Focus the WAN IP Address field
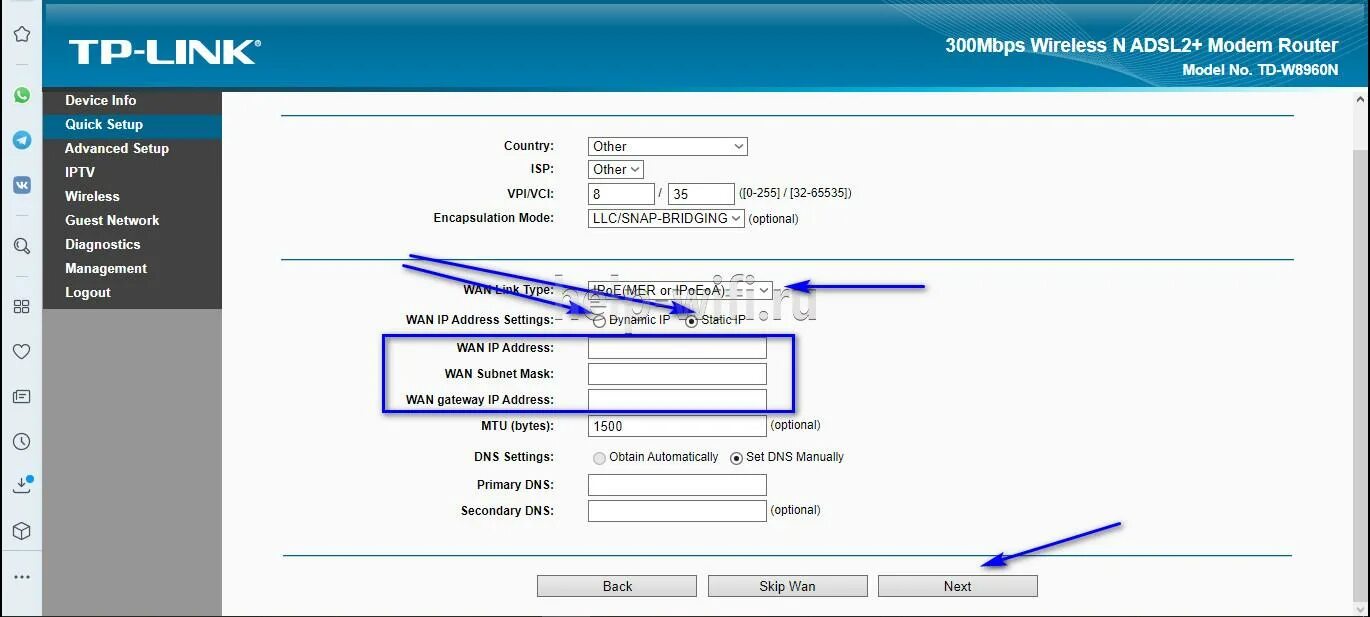This screenshot has width=1370, height=617. [677, 348]
